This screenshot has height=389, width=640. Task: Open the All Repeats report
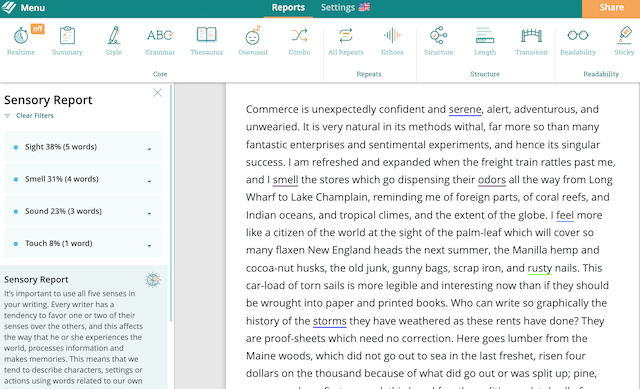[x=346, y=41]
